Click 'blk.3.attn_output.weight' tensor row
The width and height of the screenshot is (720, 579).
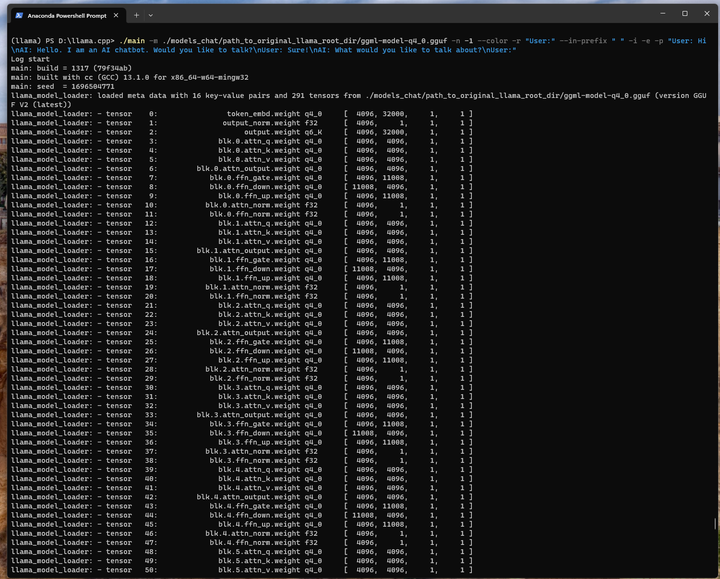click(x=242, y=415)
